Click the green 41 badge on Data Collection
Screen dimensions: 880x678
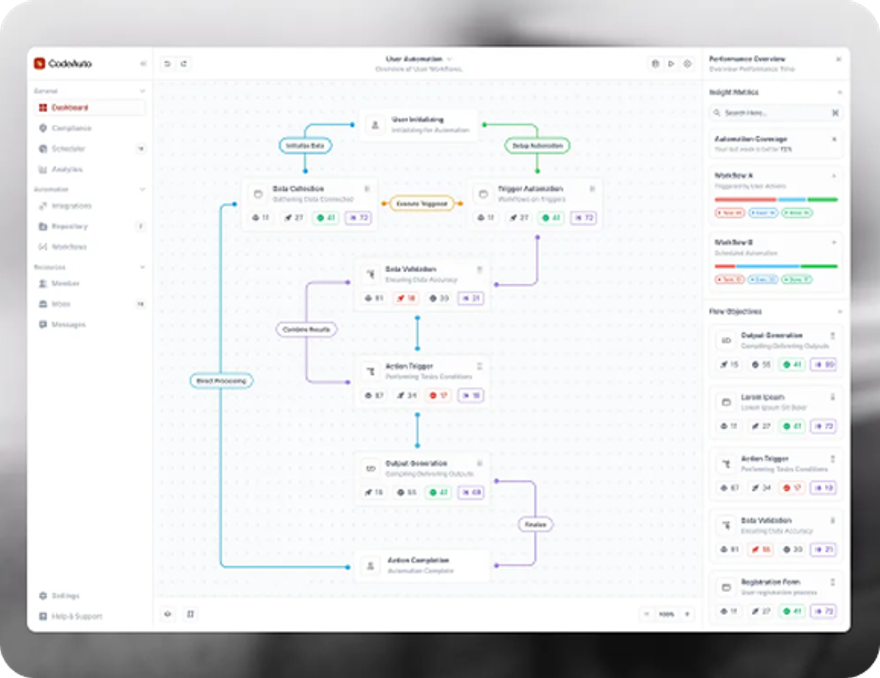click(x=326, y=217)
